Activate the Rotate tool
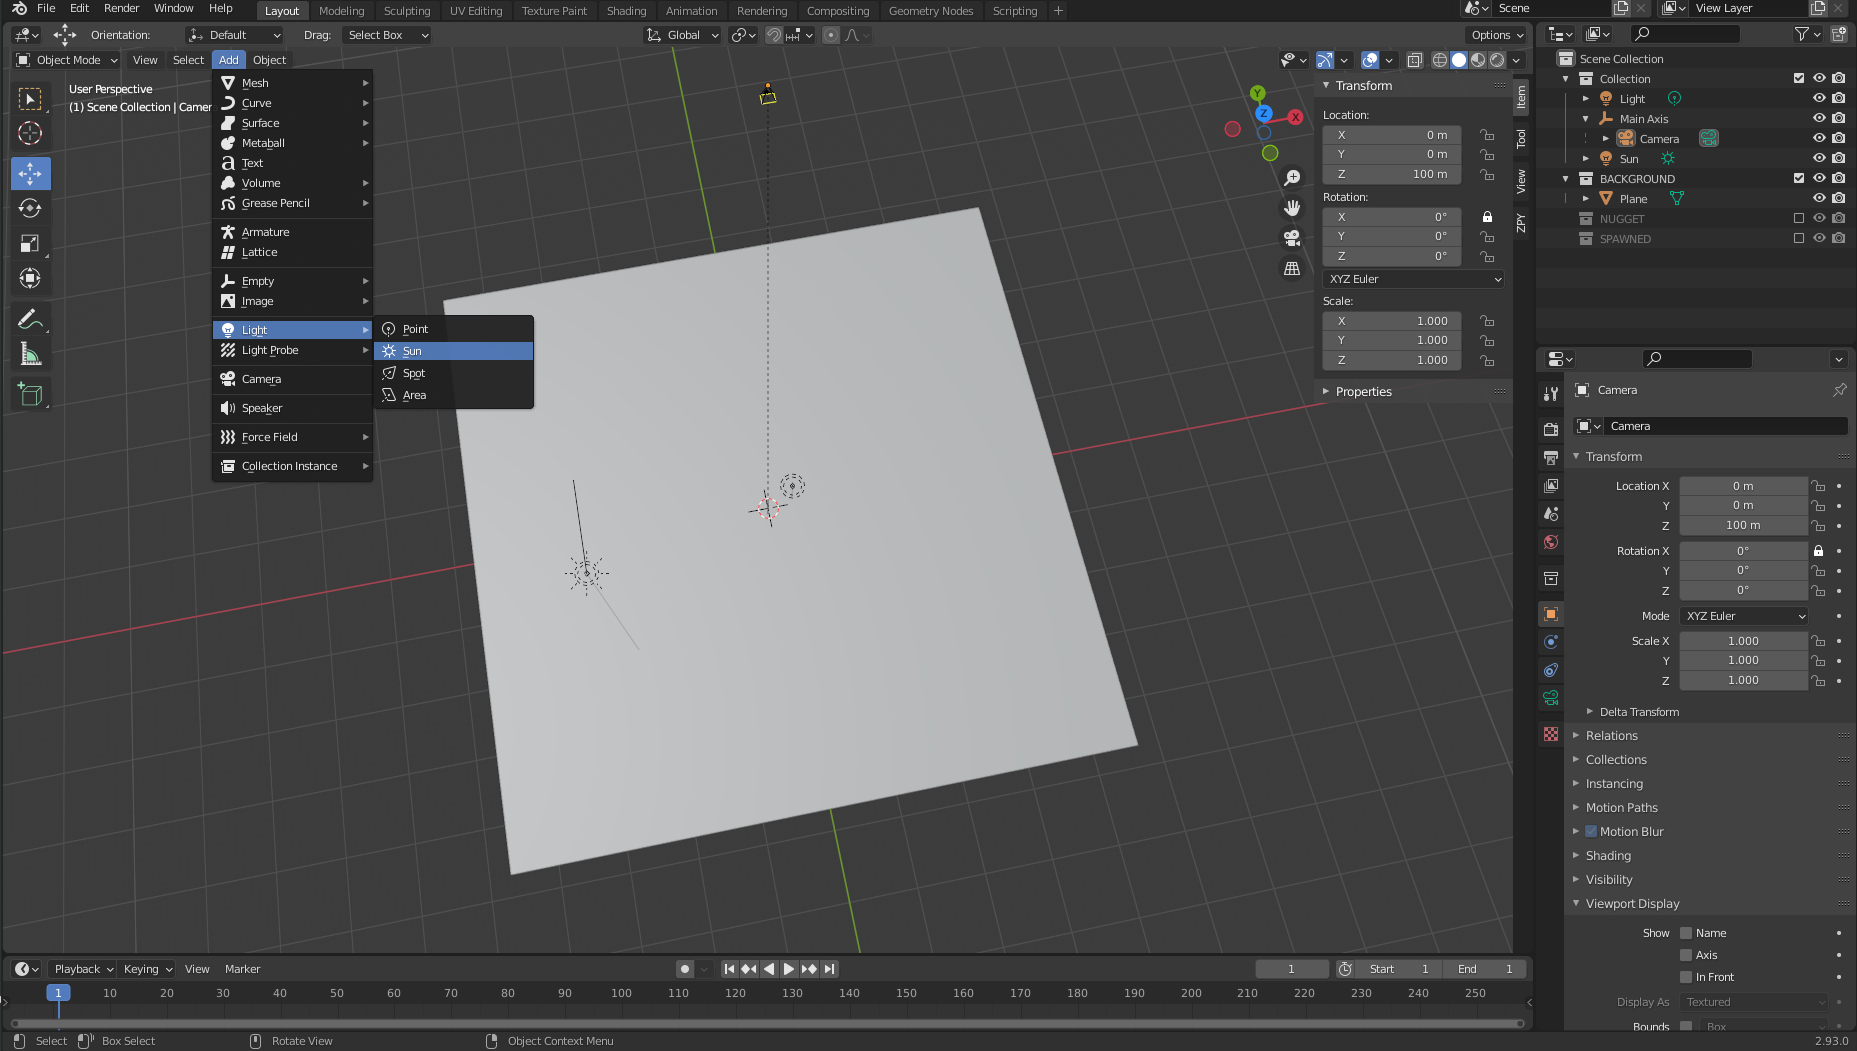 pos(30,208)
